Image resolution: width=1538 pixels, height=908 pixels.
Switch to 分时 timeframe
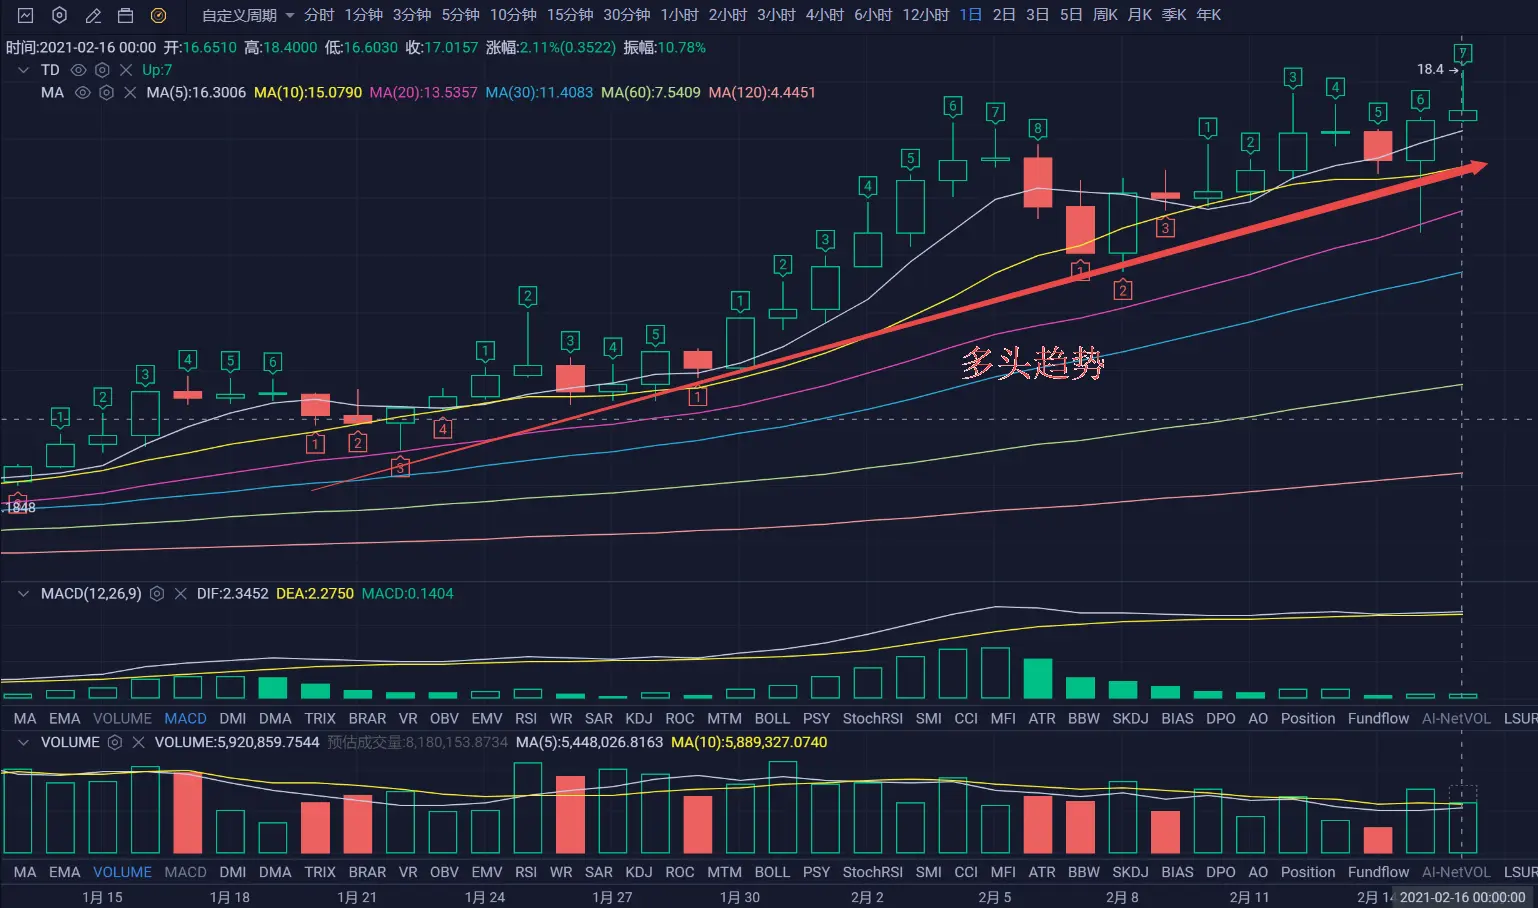click(x=320, y=15)
